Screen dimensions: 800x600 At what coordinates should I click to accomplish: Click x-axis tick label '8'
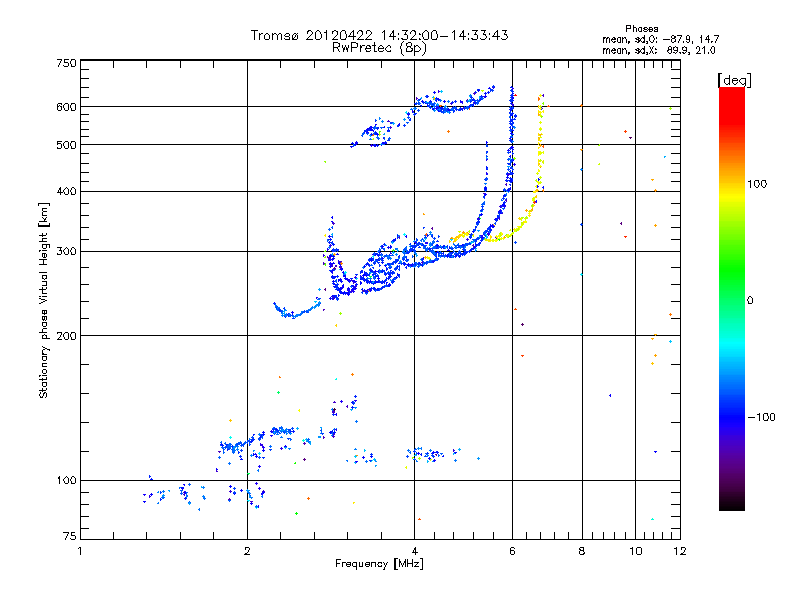[x=582, y=551]
